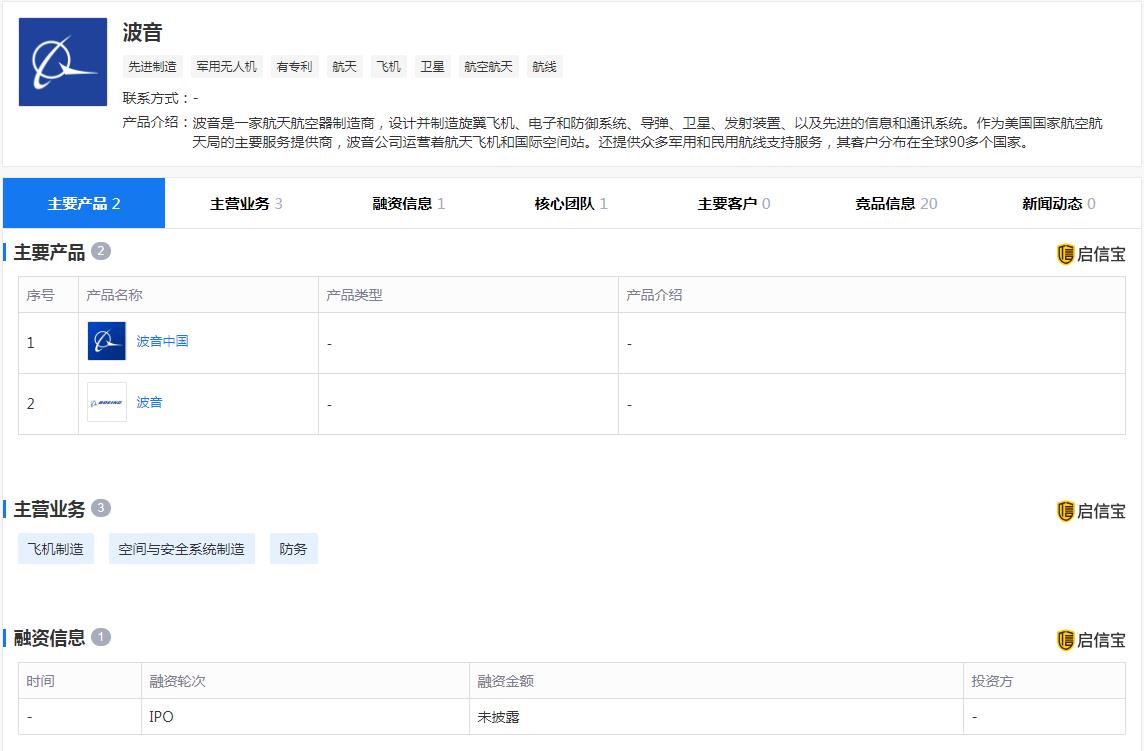Image resolution: width=1144 pixels, height=751 pixels.
Task: Open the 波音中国 product link
Action: point(162,341)
